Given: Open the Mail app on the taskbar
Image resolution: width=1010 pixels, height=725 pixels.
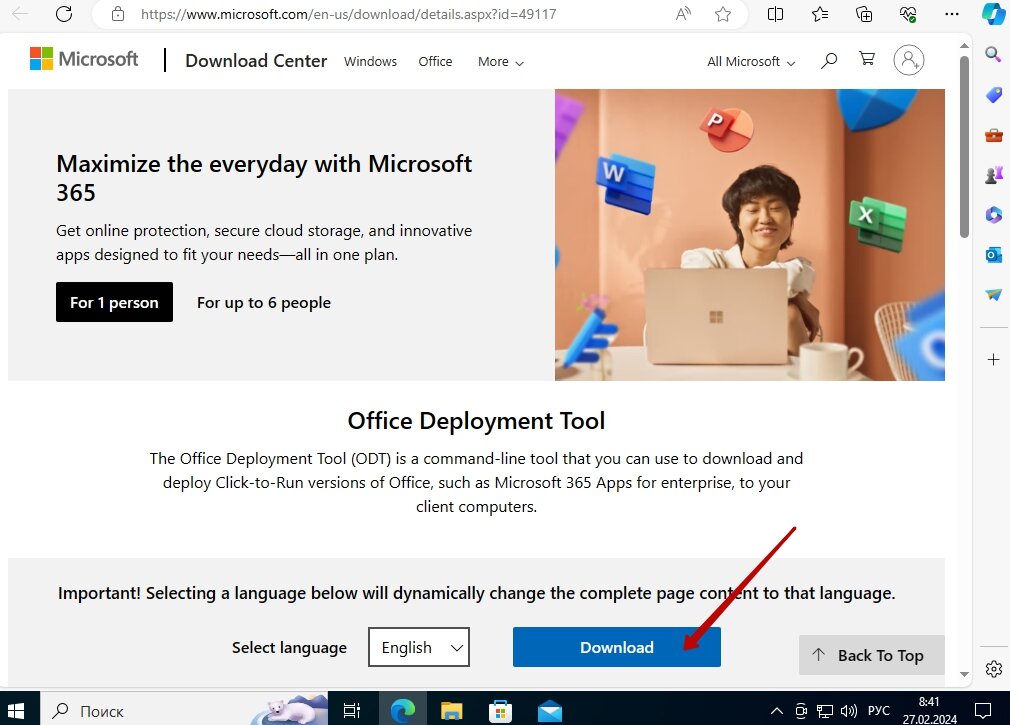Looking at the screenshot, I should [x=549, y=711].
